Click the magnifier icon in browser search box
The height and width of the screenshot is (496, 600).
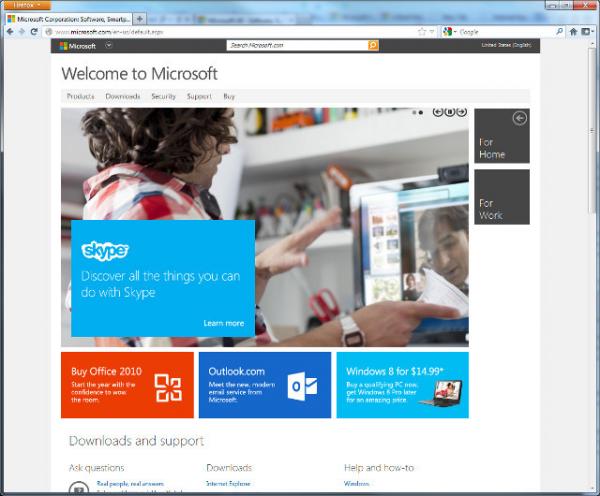[559, 32]
